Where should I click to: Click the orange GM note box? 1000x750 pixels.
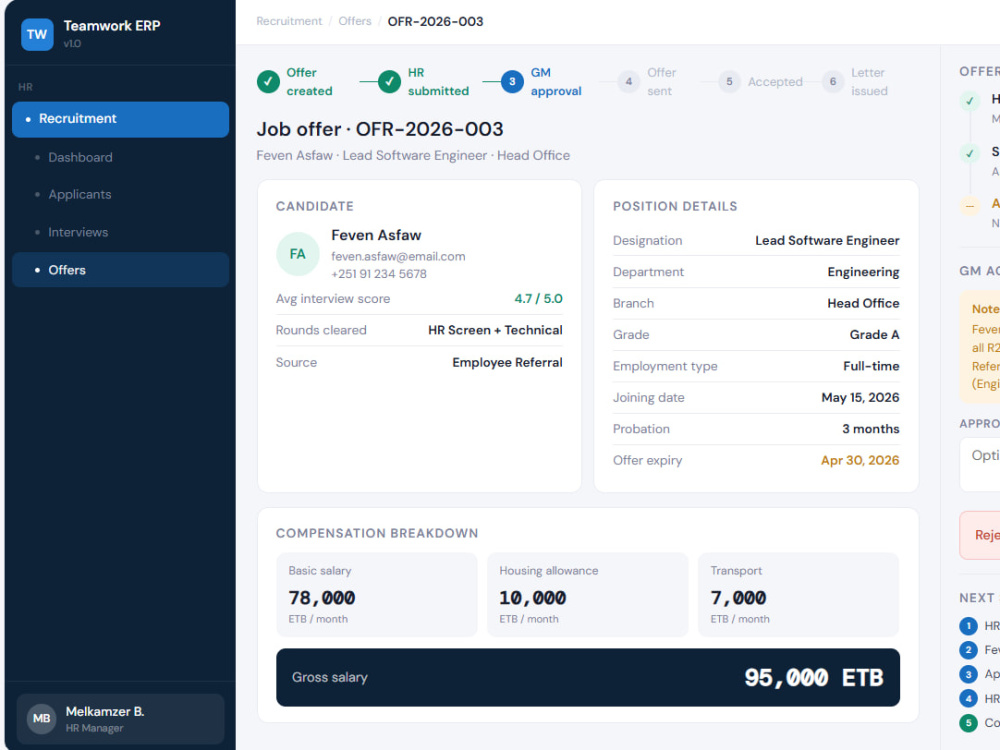(x=980, y=347)
